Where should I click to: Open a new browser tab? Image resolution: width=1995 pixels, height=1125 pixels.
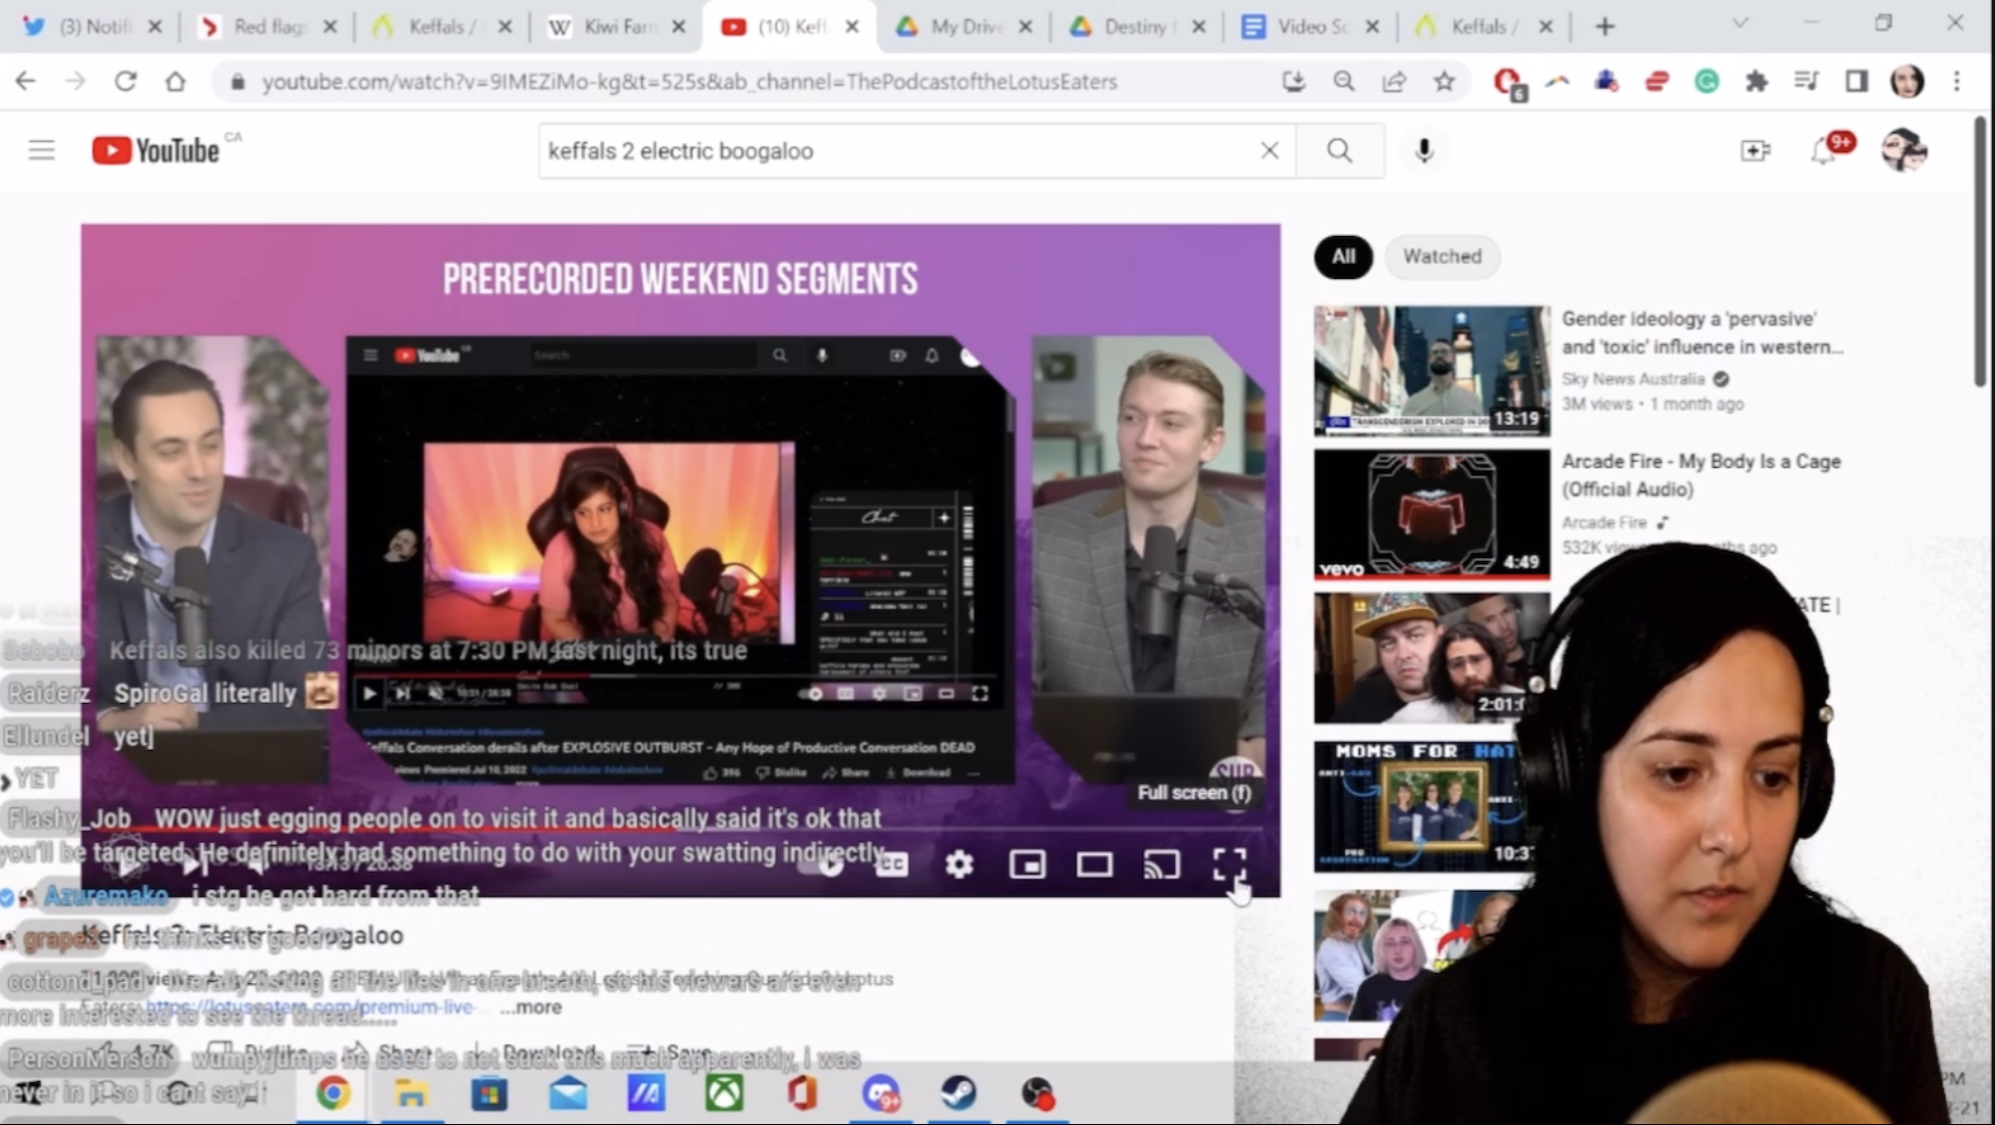(1605, 27)
